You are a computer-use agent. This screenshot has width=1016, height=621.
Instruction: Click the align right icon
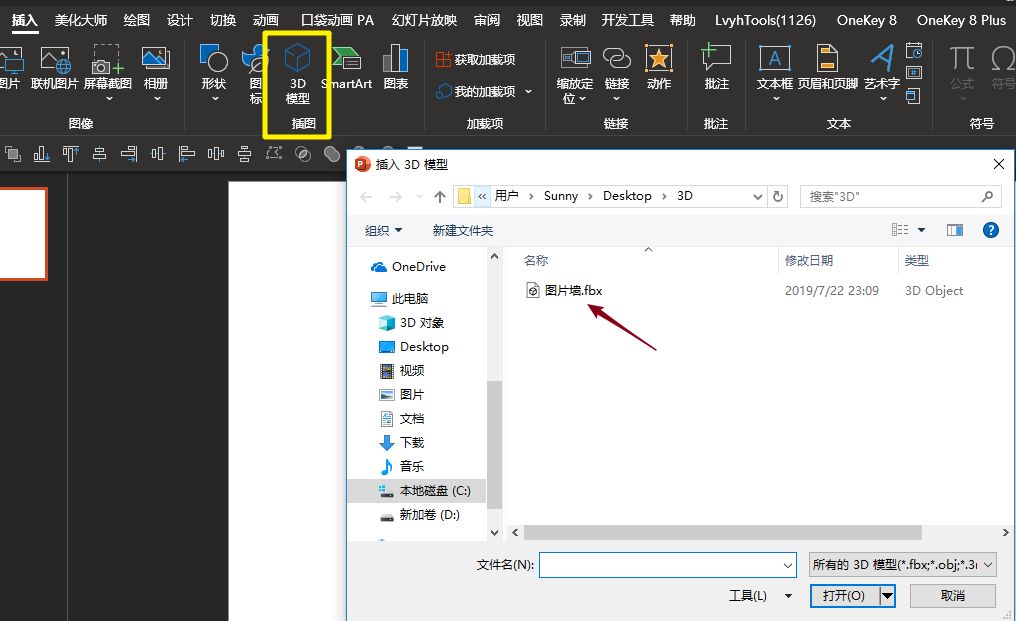(x=129, y=154)
